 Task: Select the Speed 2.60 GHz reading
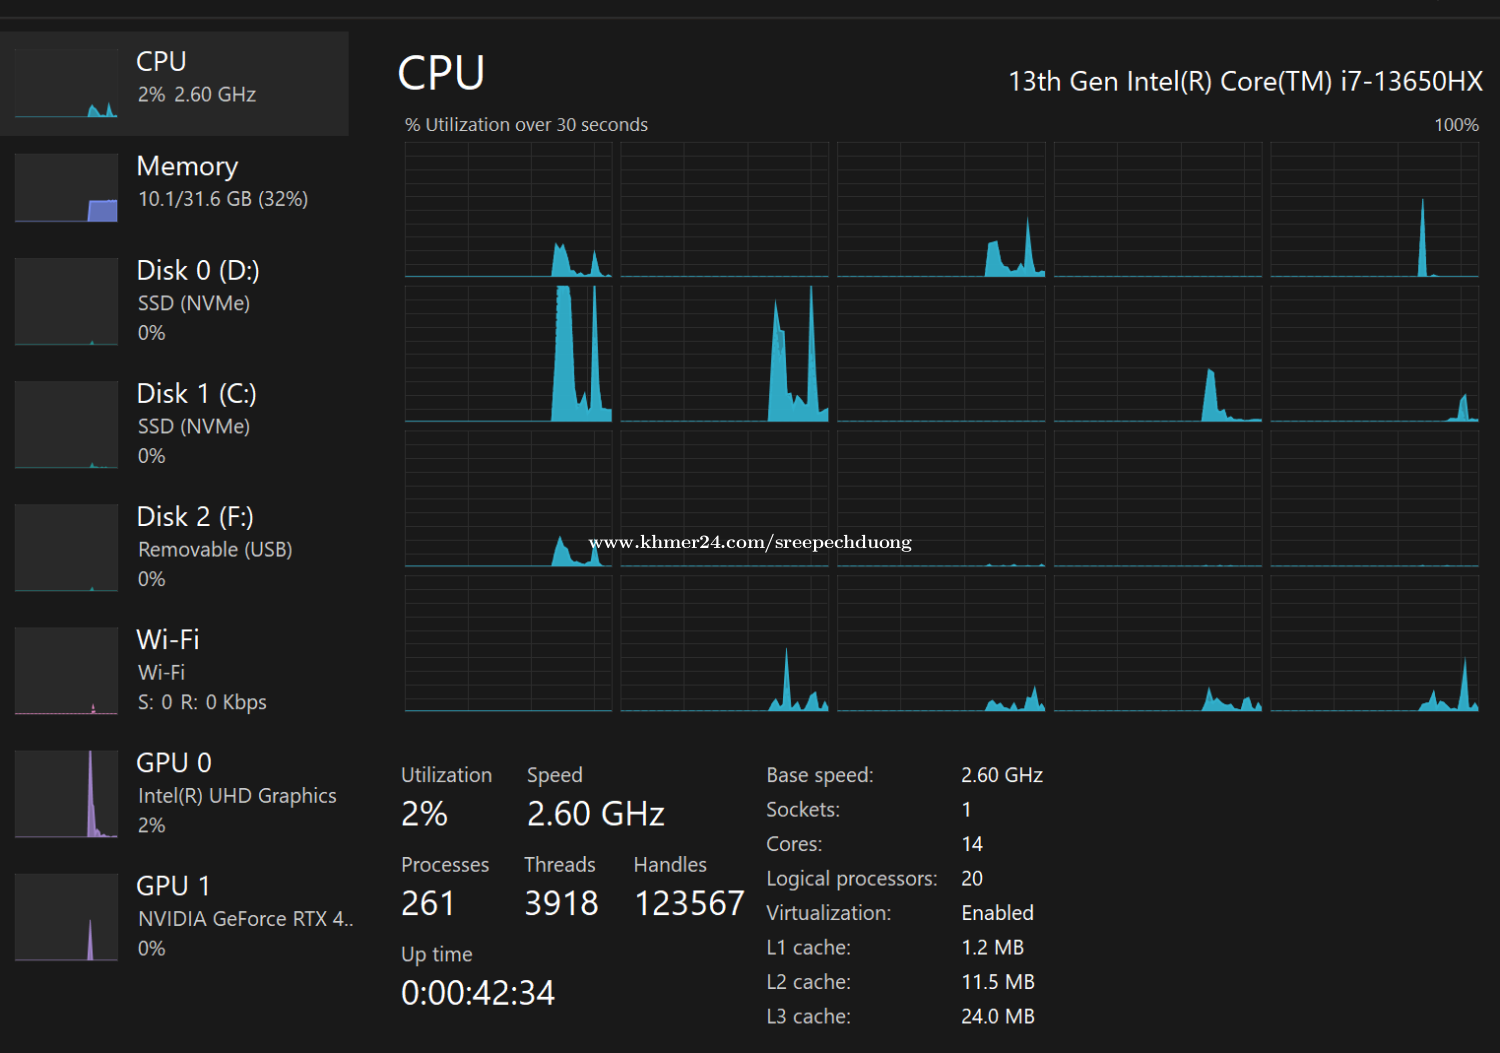[x=595, y=814]
